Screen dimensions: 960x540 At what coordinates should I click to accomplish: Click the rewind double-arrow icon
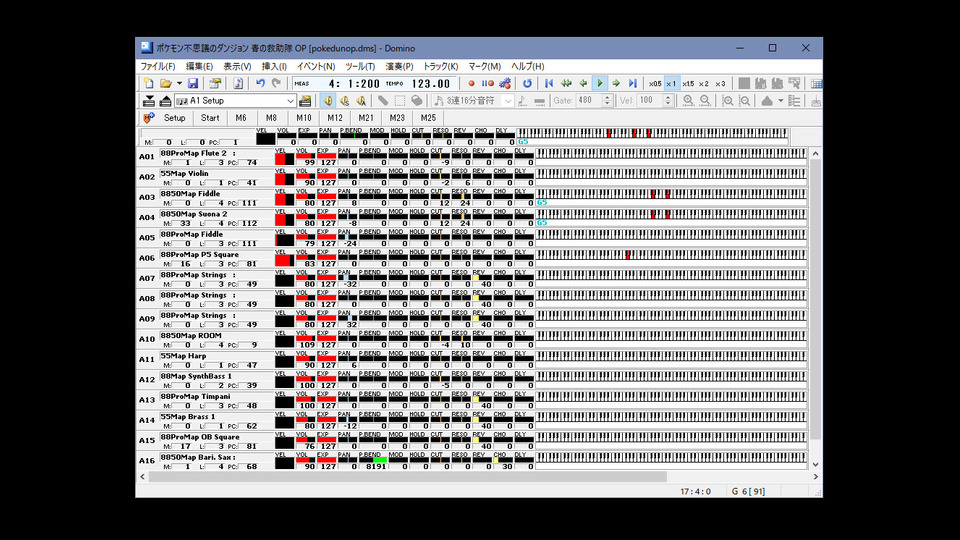[x=566, y=83]
